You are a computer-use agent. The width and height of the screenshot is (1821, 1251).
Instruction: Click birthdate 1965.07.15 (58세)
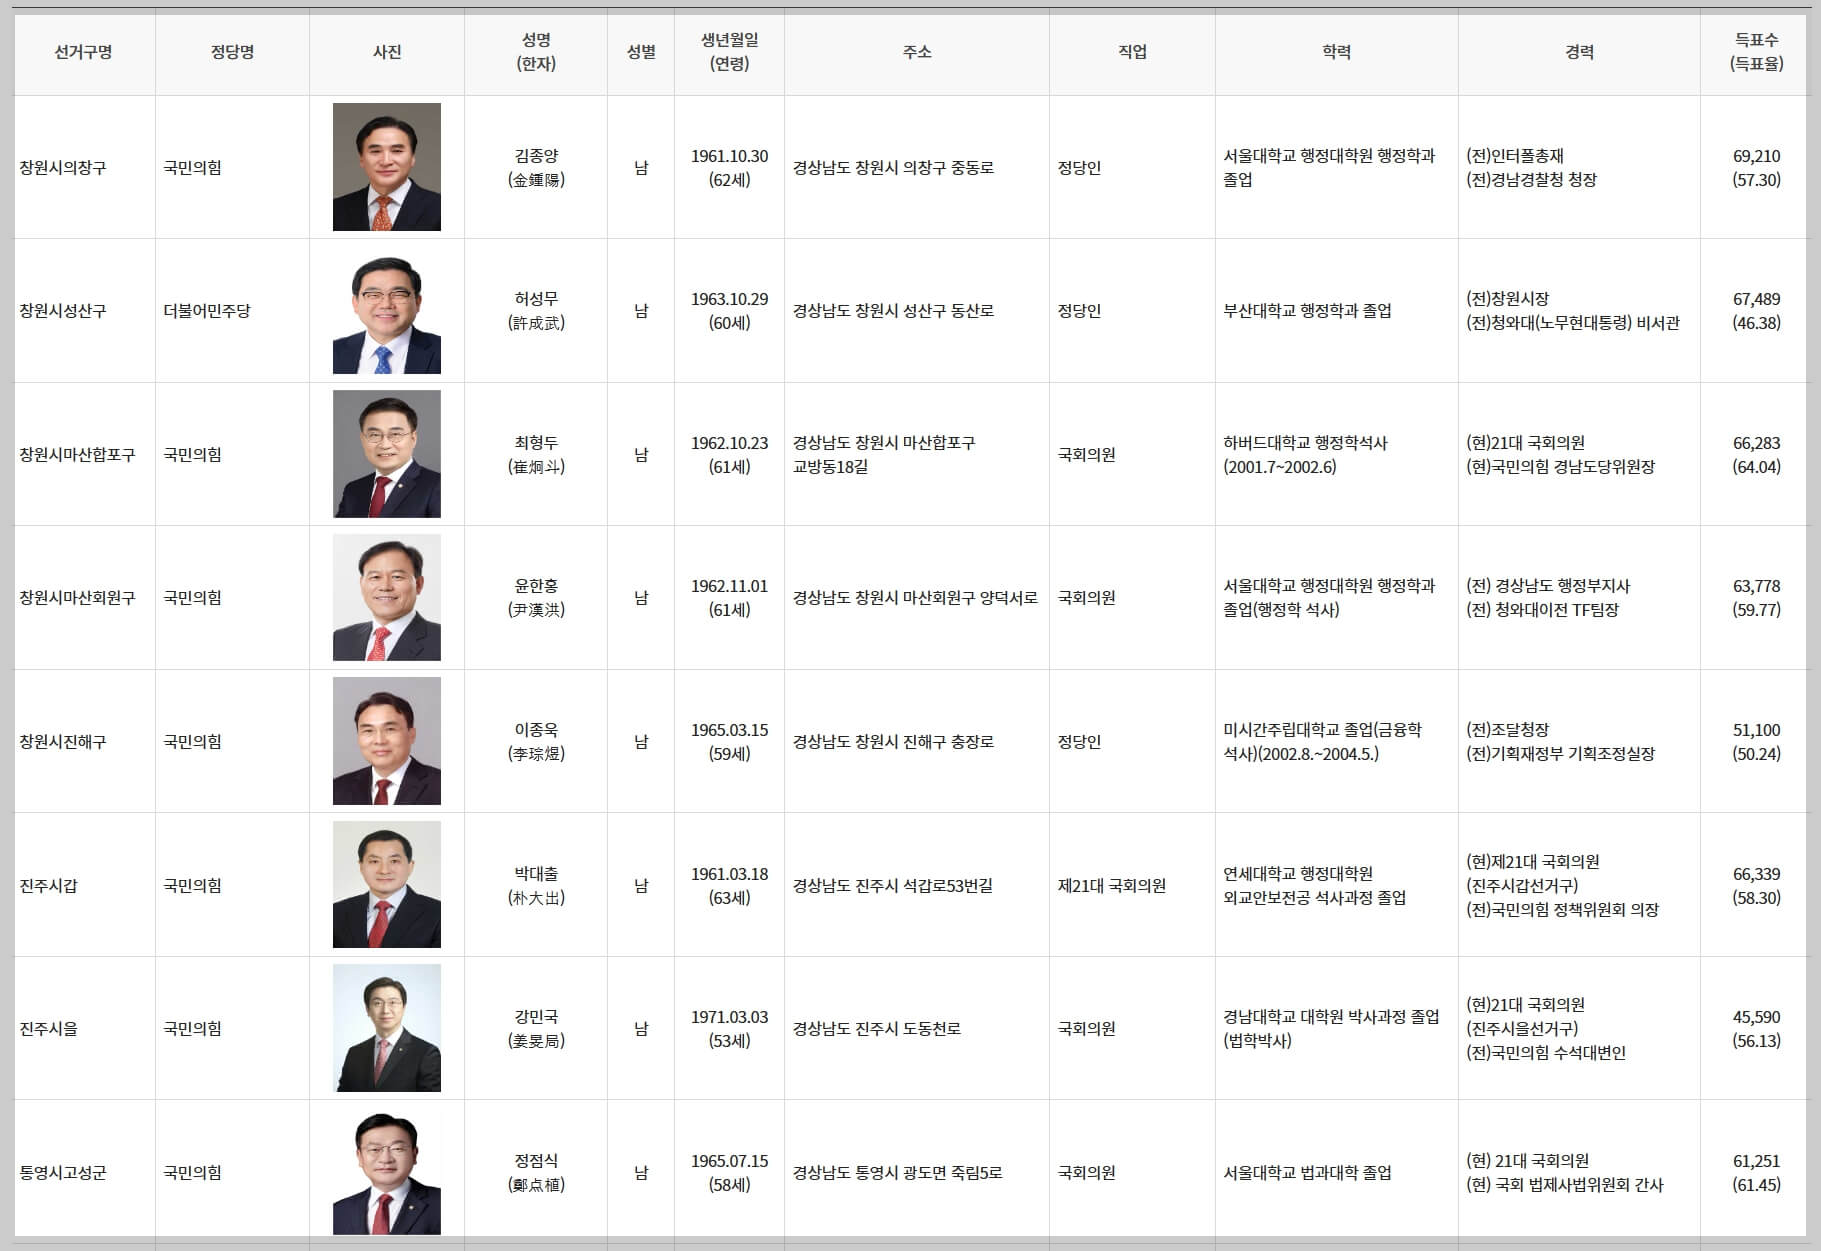[730, 1173]
